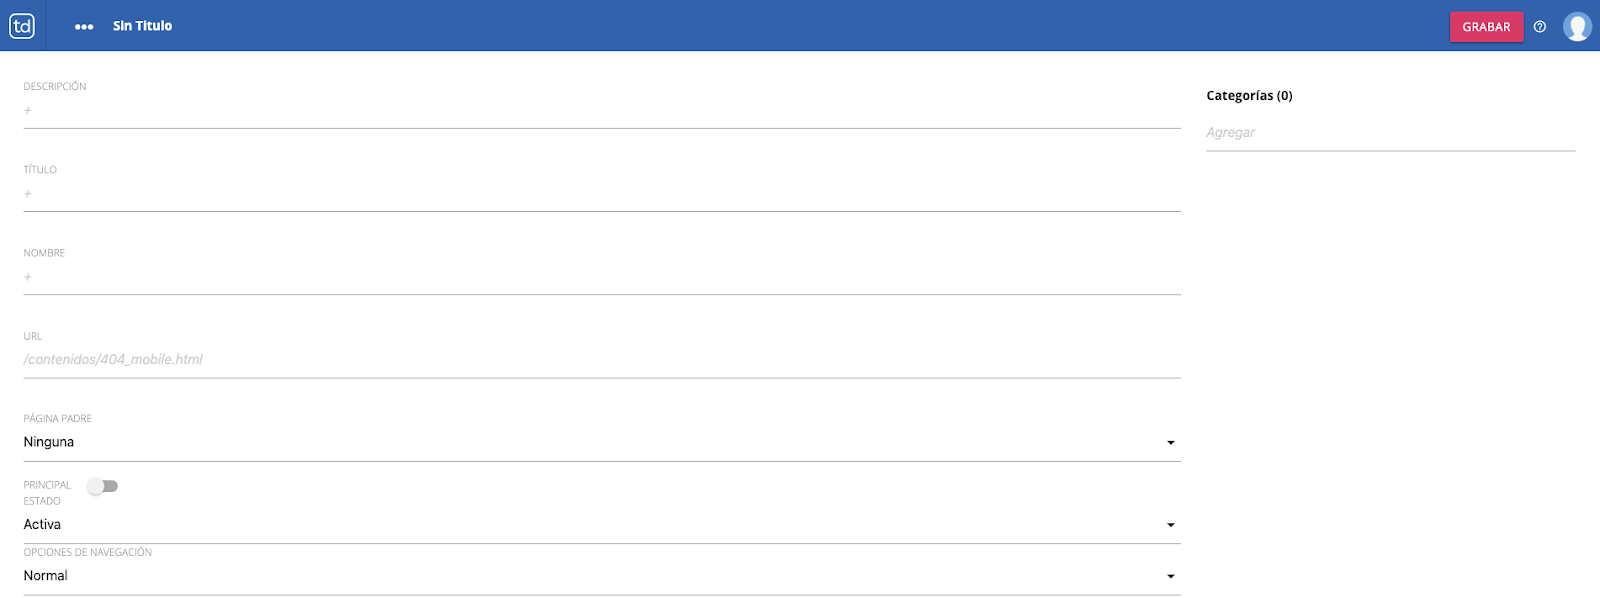Open the three-dots options menu
The width and height of the screenshot is (1600, 598).
[x=84, y=27]
